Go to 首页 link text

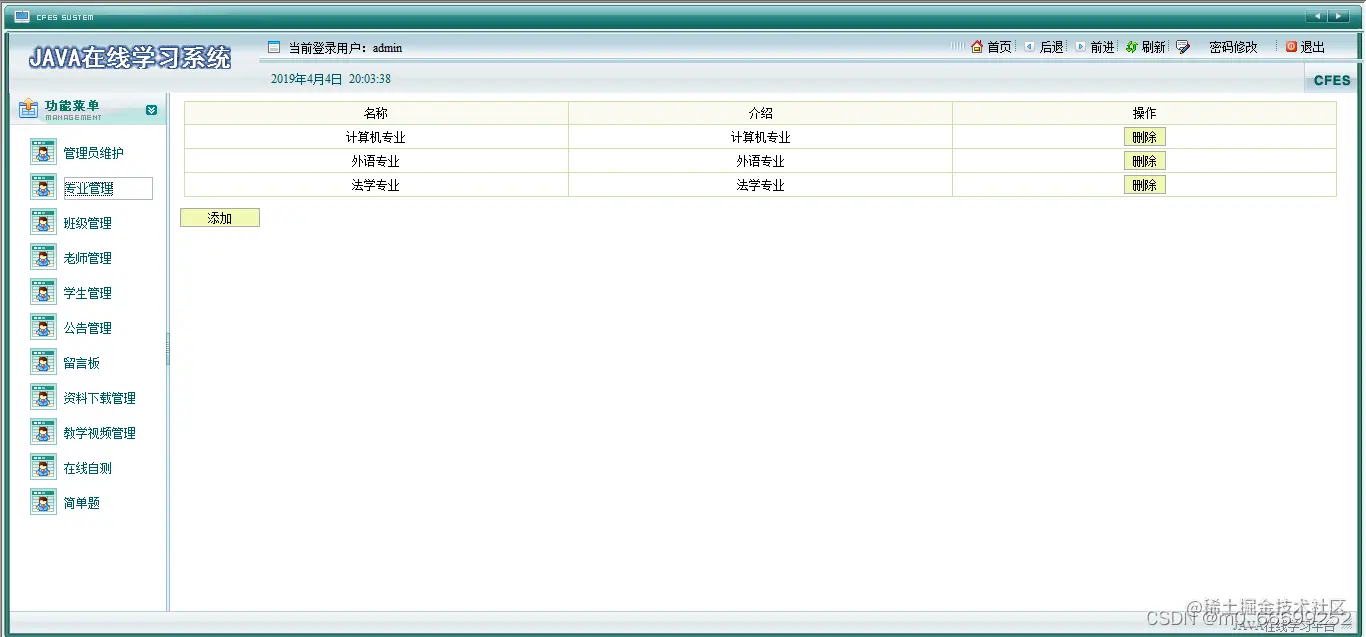[x=999, y=47]
